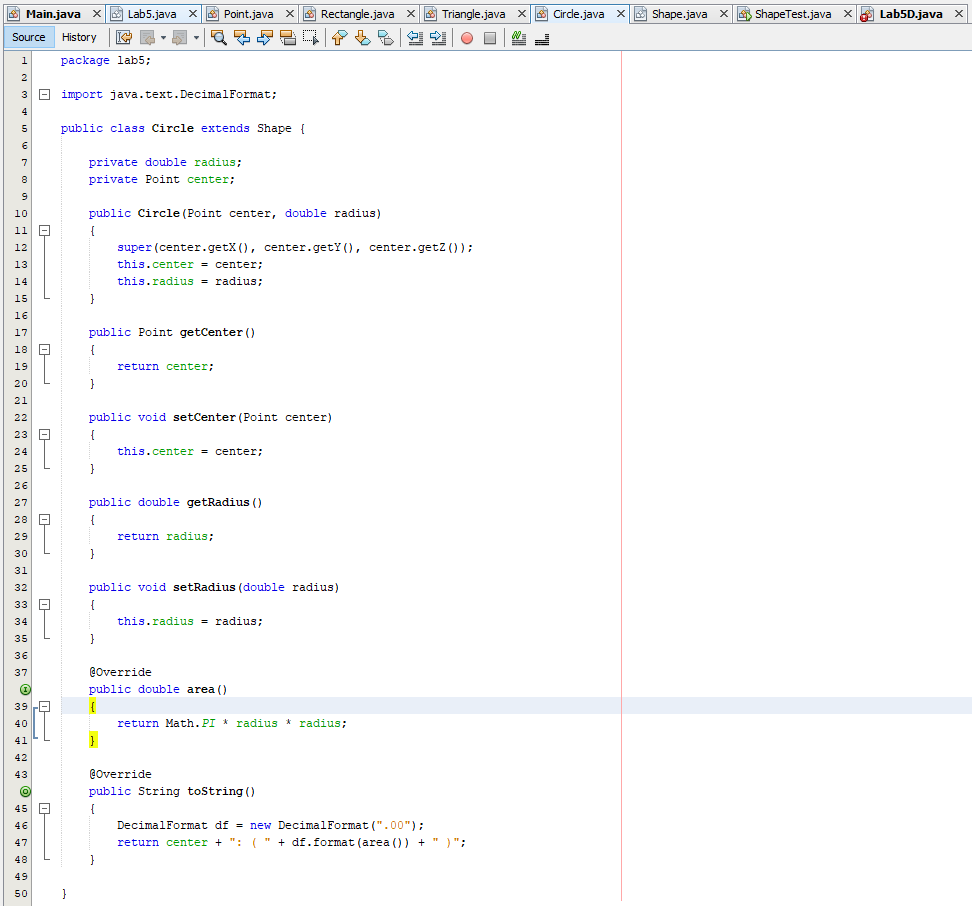Image resolution: width=972 pixels, height=906 pixels.
Task: Comment out lines using the comment icon
Action: (518, 36)
